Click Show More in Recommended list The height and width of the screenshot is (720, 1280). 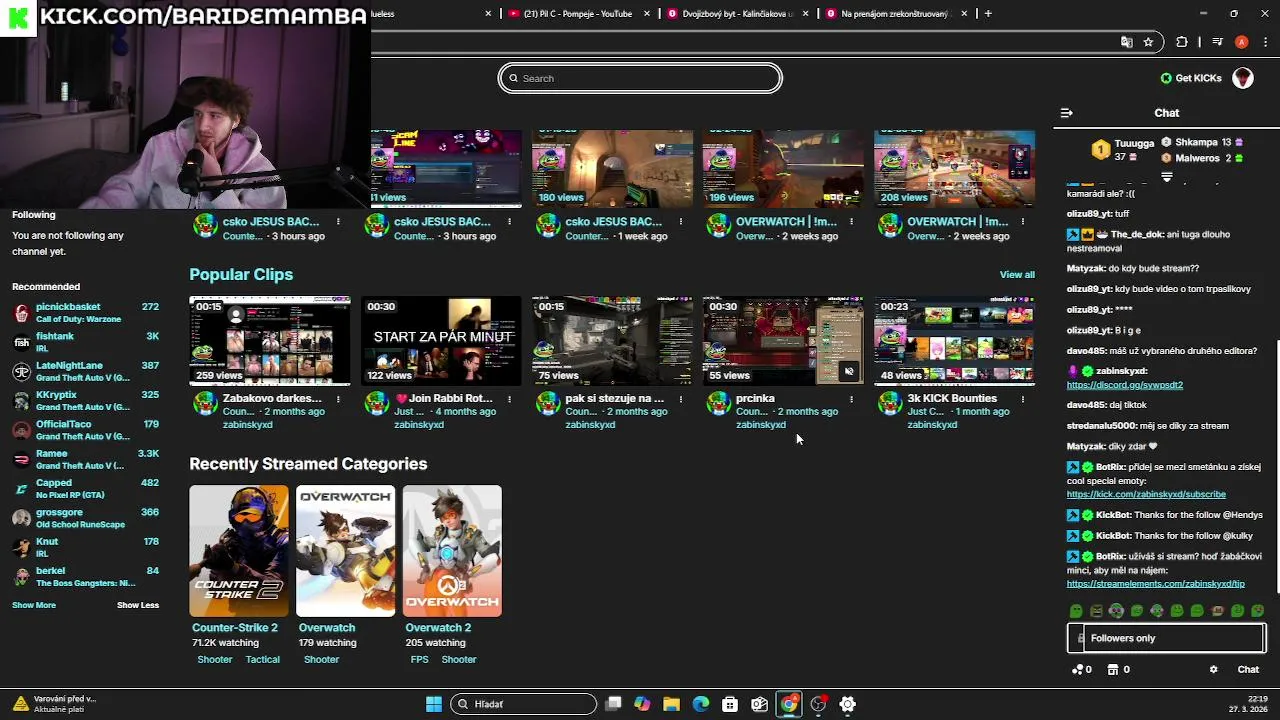(x=34, y=605)
